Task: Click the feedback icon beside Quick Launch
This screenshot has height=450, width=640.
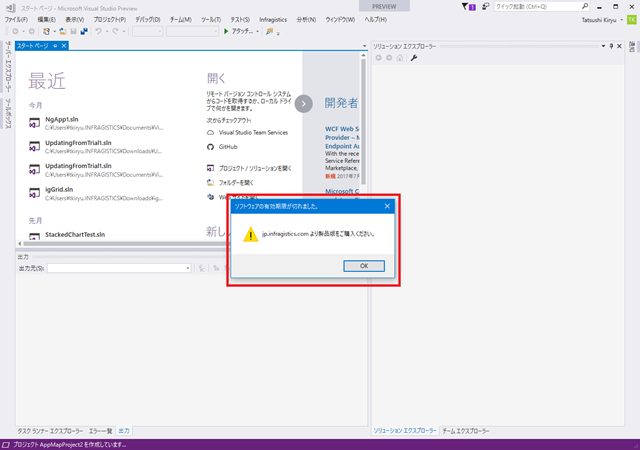Action: click(x=485, y=6)
